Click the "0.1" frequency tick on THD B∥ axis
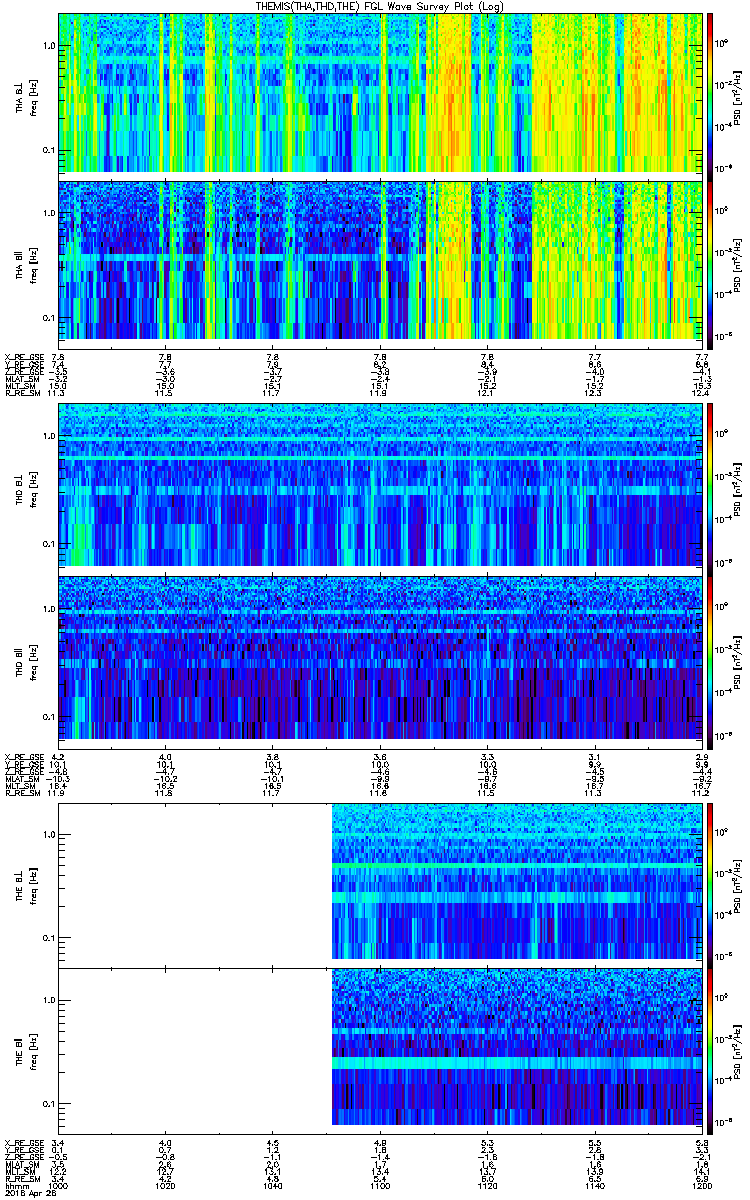The width and height of the screenshot is (750, 1200). (48, 718)
